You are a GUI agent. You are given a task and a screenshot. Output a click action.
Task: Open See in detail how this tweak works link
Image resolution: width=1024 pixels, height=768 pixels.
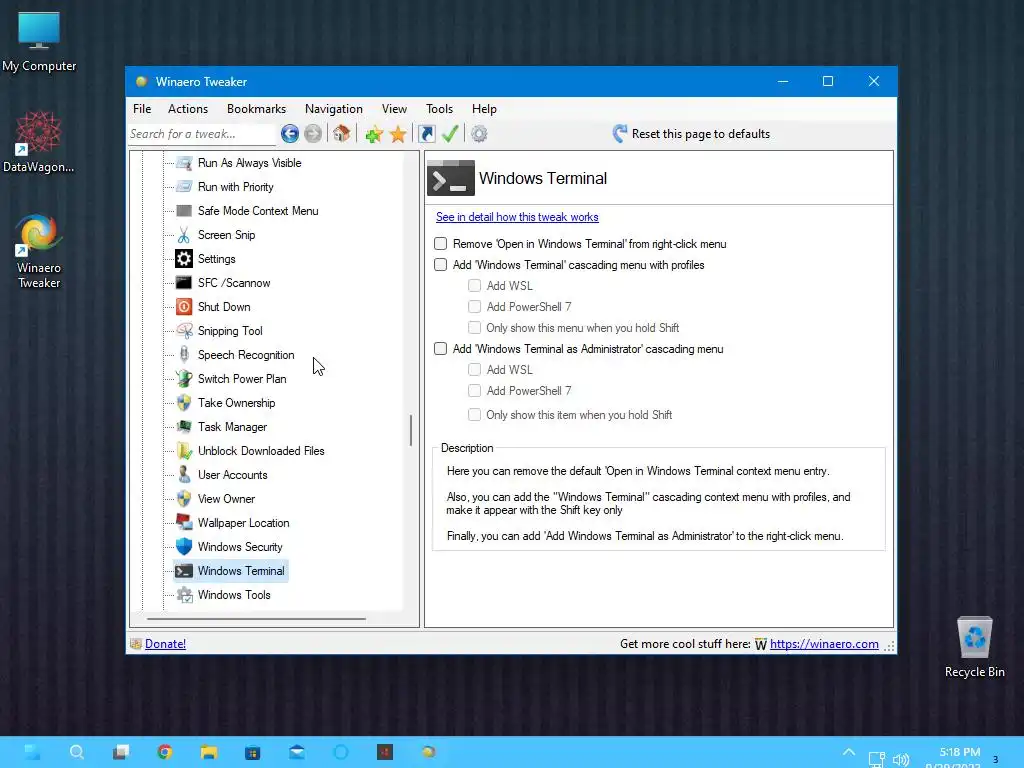[517, 217]
